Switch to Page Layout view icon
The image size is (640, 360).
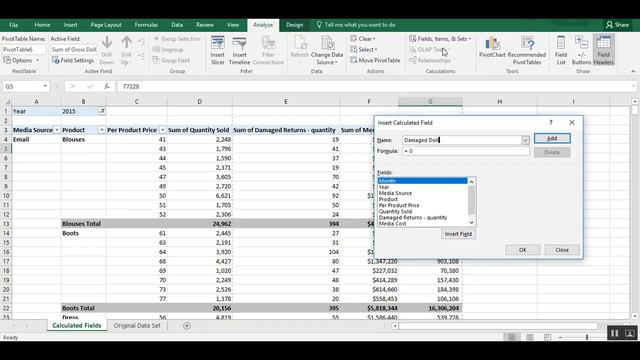529,337
